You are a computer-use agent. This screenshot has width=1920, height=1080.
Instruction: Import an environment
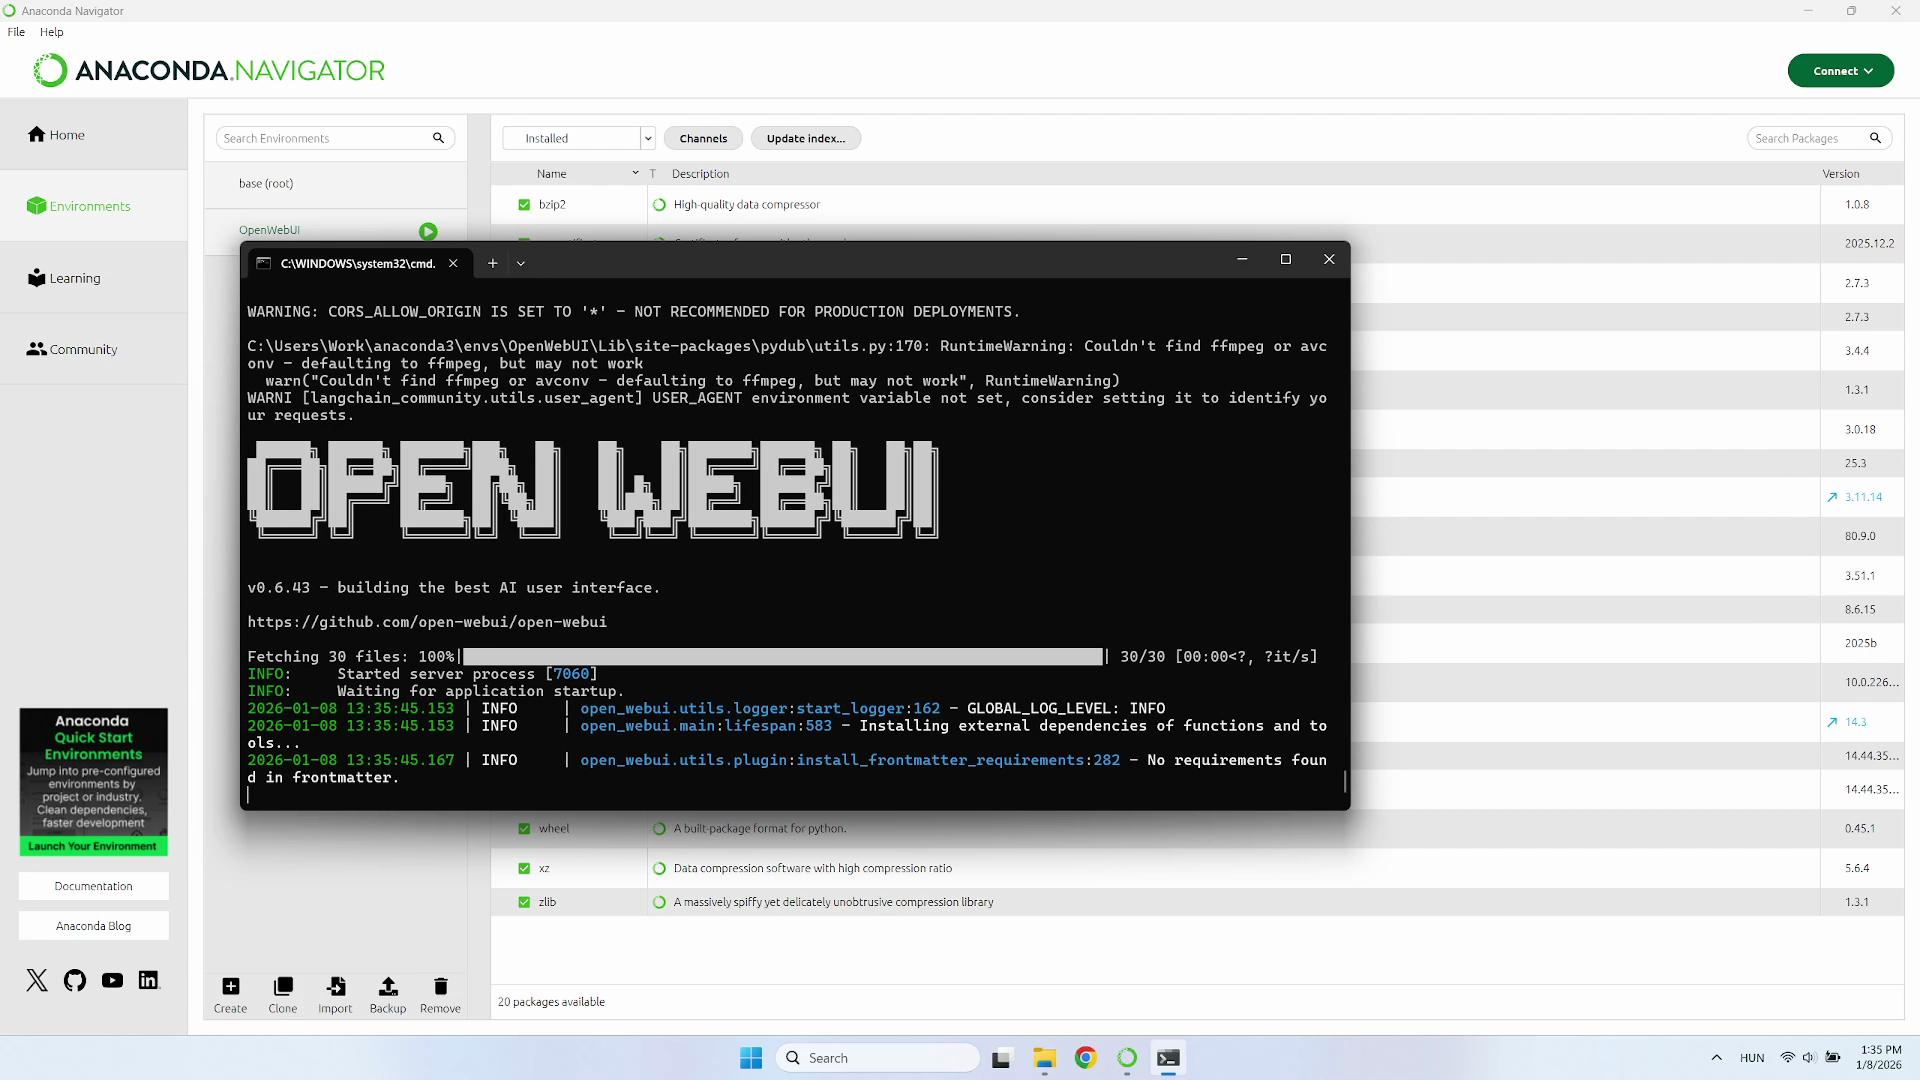335,993
